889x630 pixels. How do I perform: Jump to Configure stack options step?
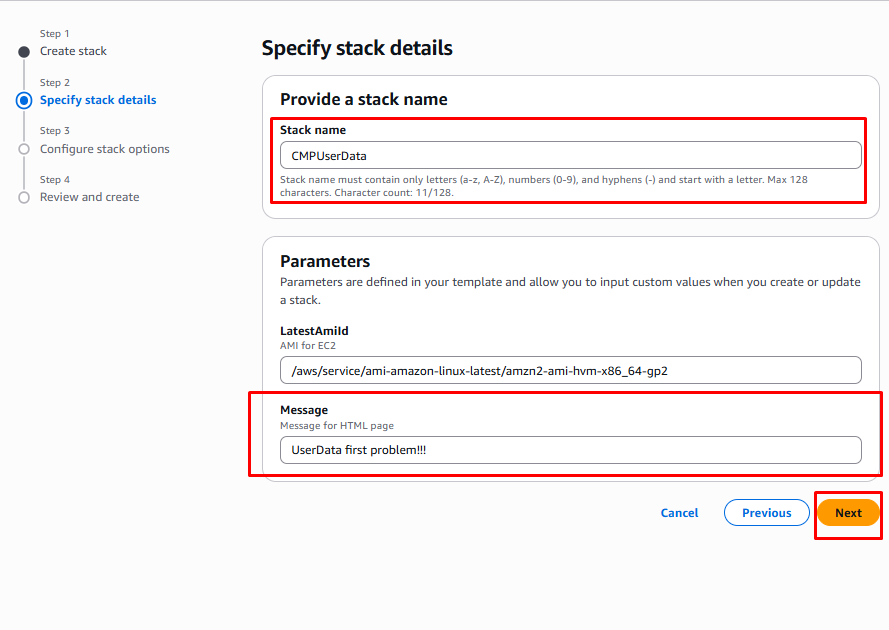pos(105,149)
